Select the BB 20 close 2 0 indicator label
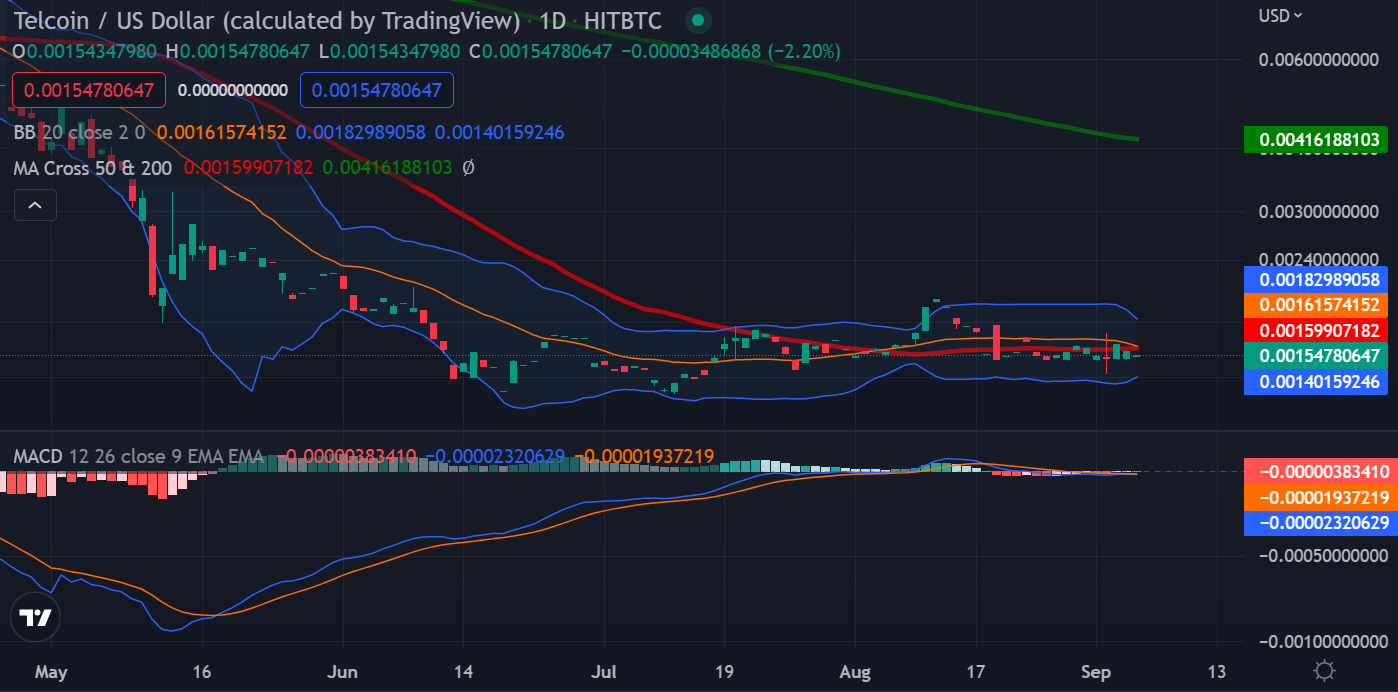Image resolution: width=1398 pixels, height=692 pixels. point(80,132)
